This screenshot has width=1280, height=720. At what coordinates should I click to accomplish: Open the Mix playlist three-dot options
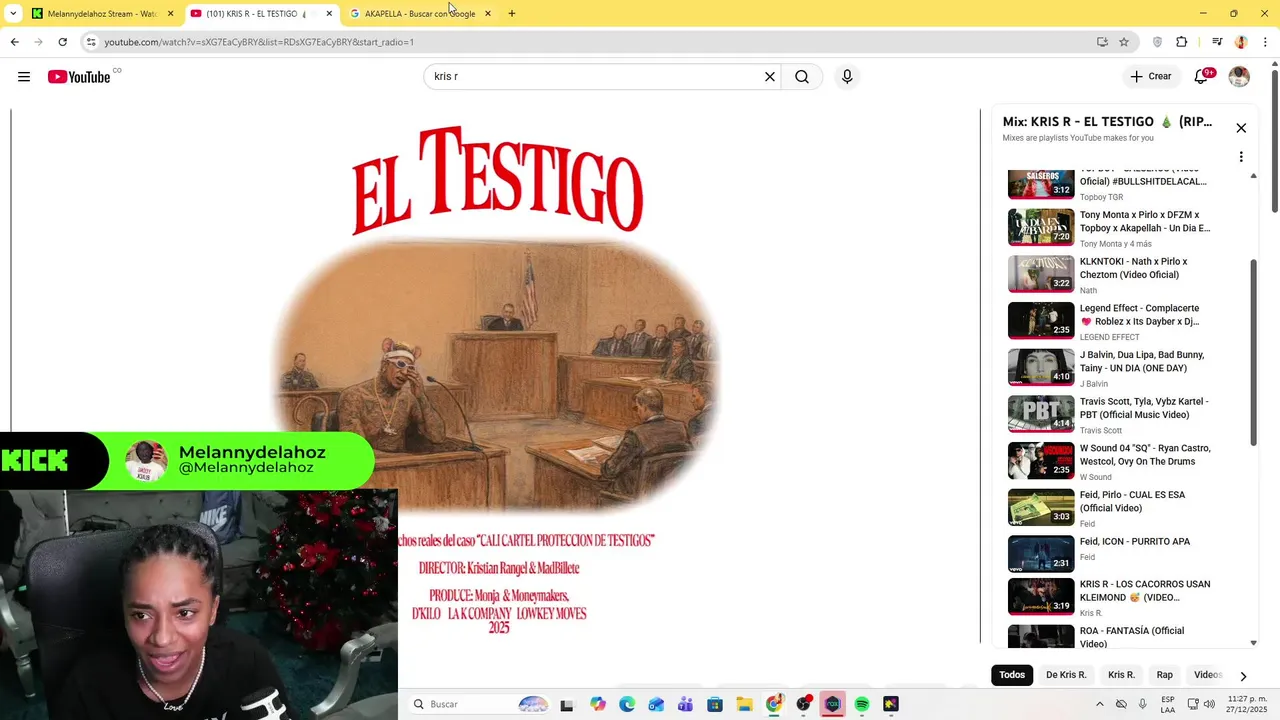pos(1241,157)
